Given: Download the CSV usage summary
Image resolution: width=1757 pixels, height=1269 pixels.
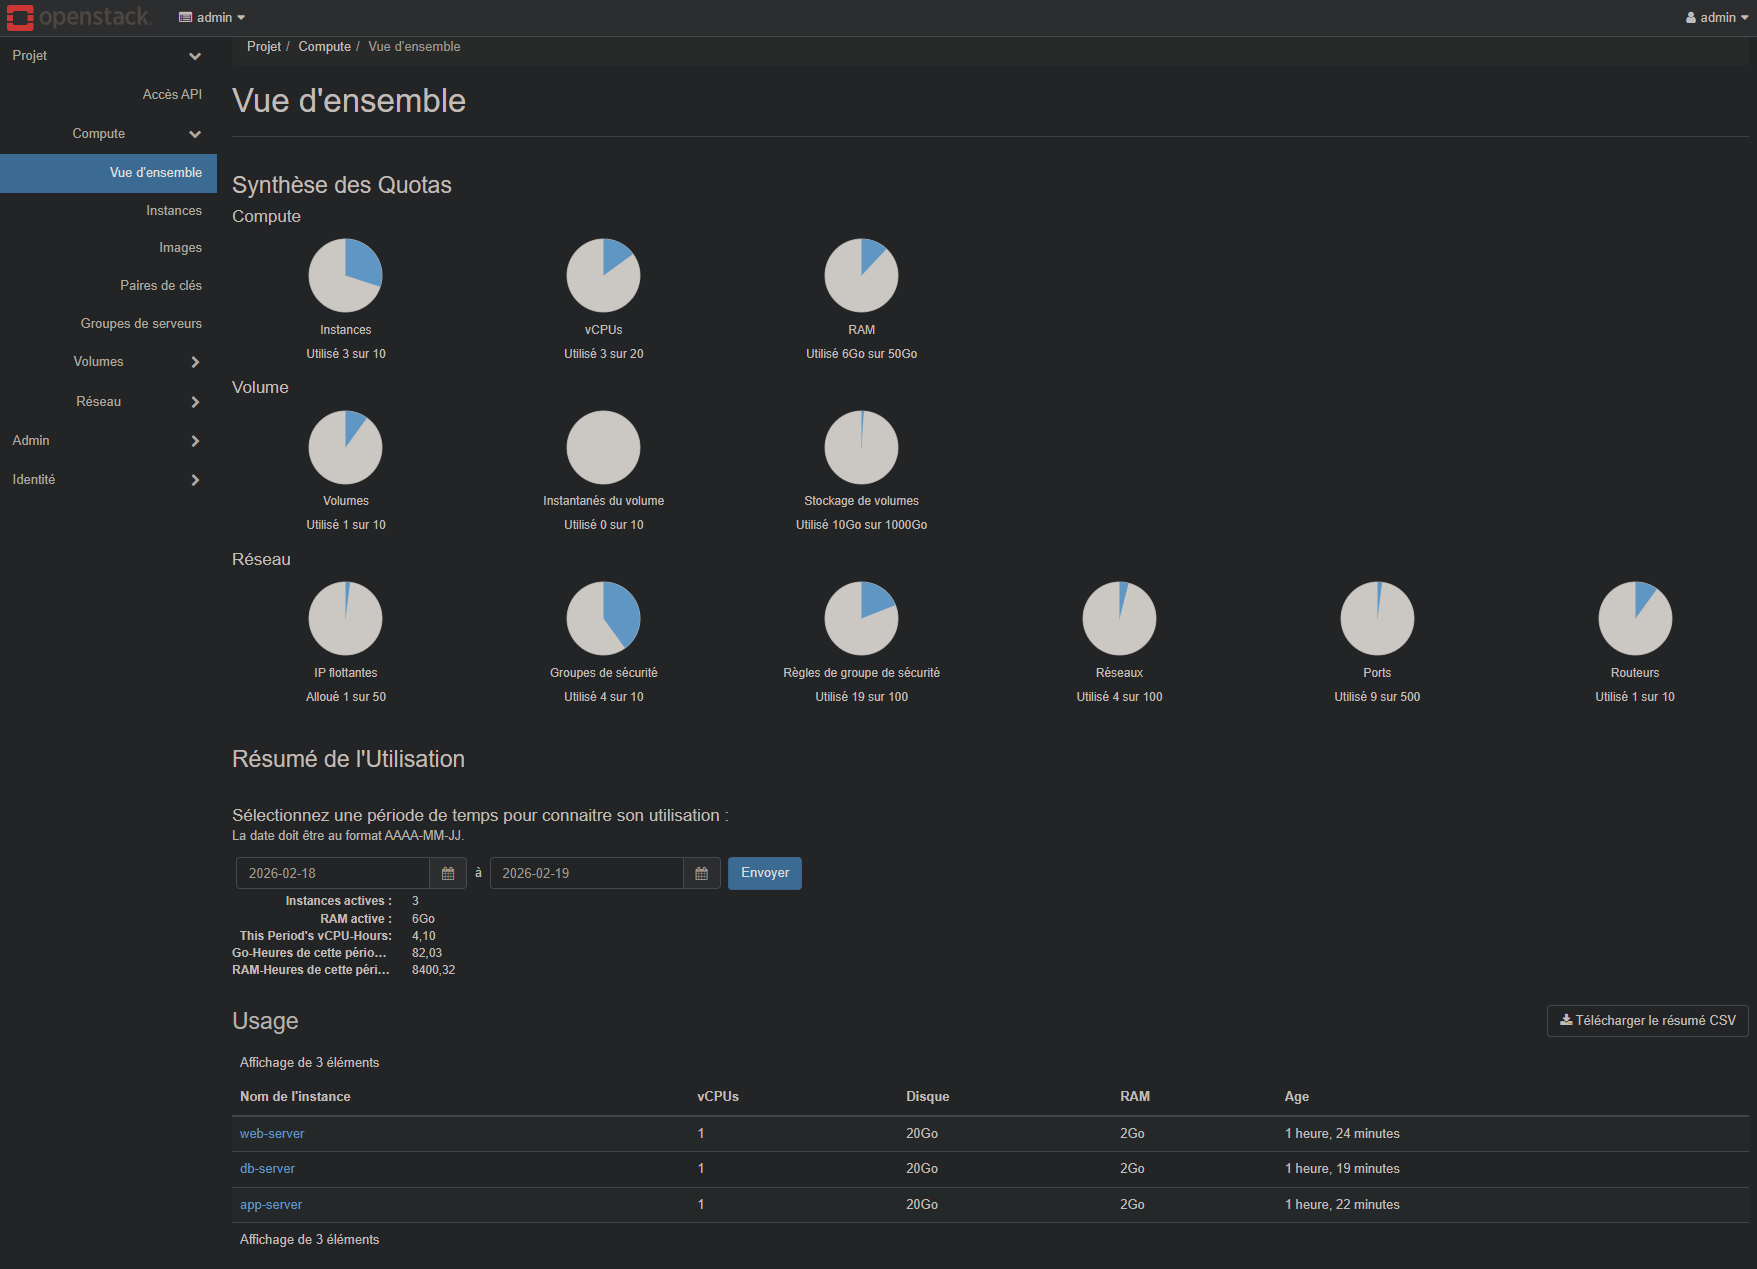Looking at the screenshot, I should [1647, 1021].
